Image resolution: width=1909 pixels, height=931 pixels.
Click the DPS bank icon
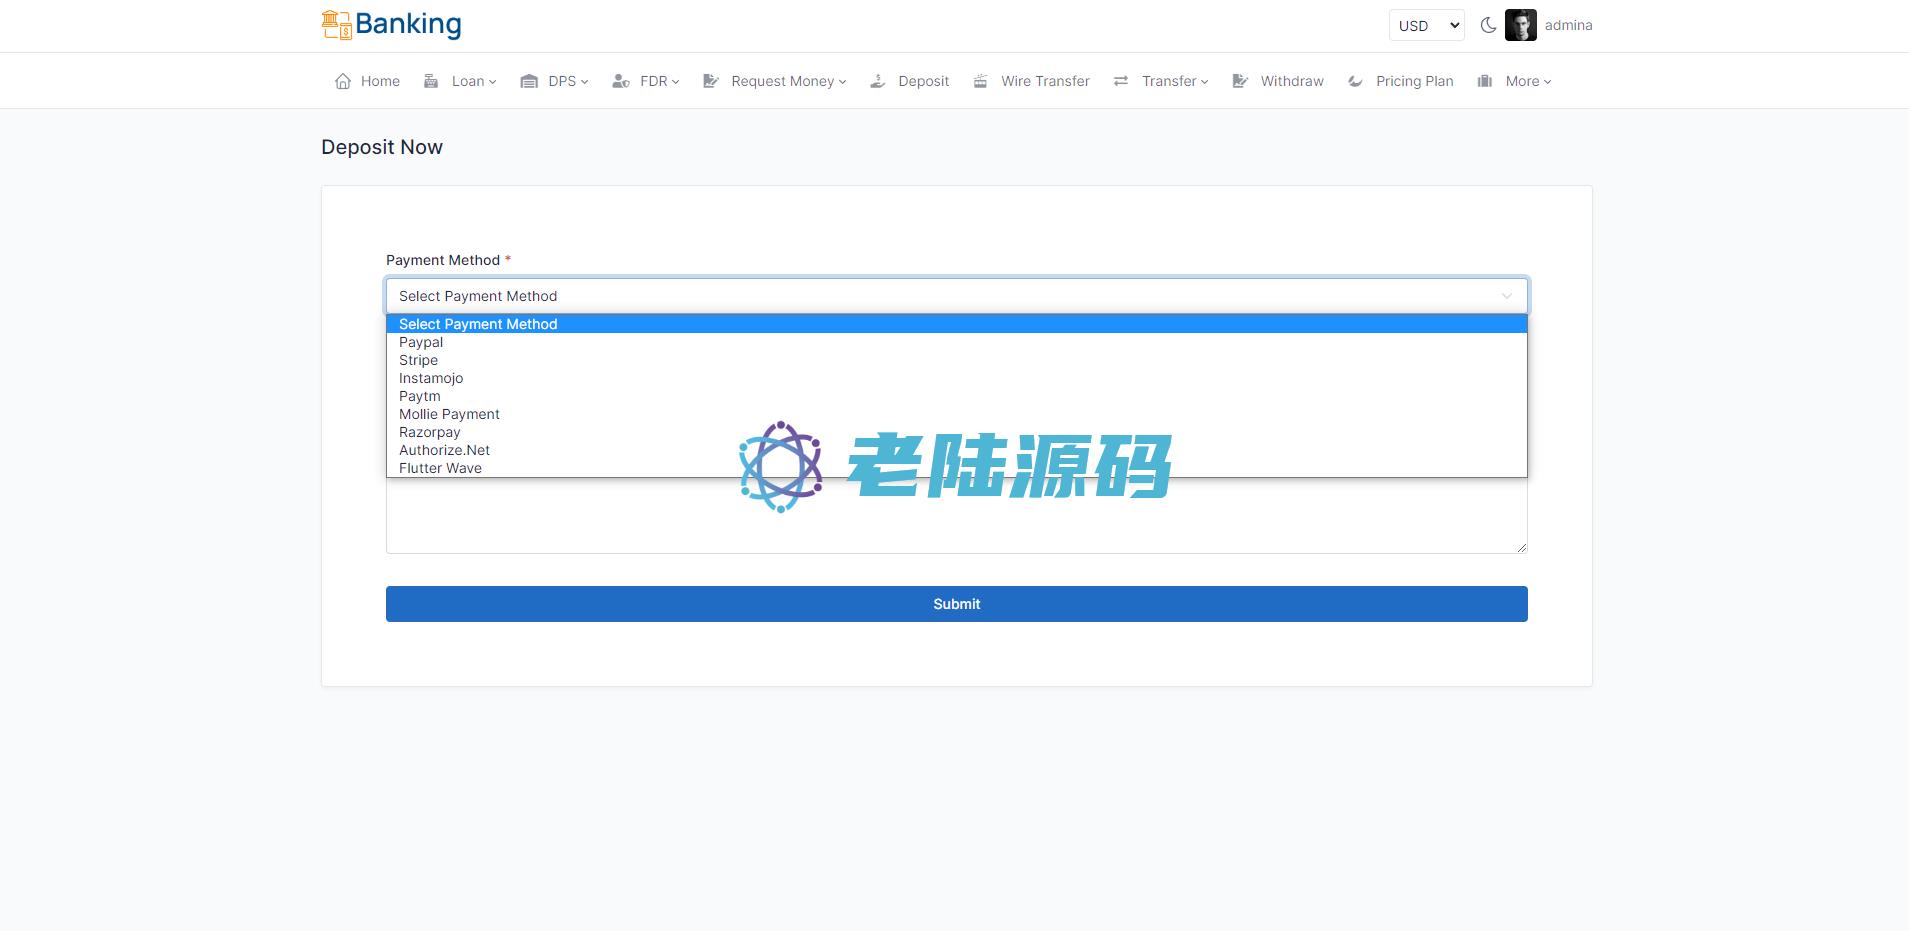pos(529,81)
